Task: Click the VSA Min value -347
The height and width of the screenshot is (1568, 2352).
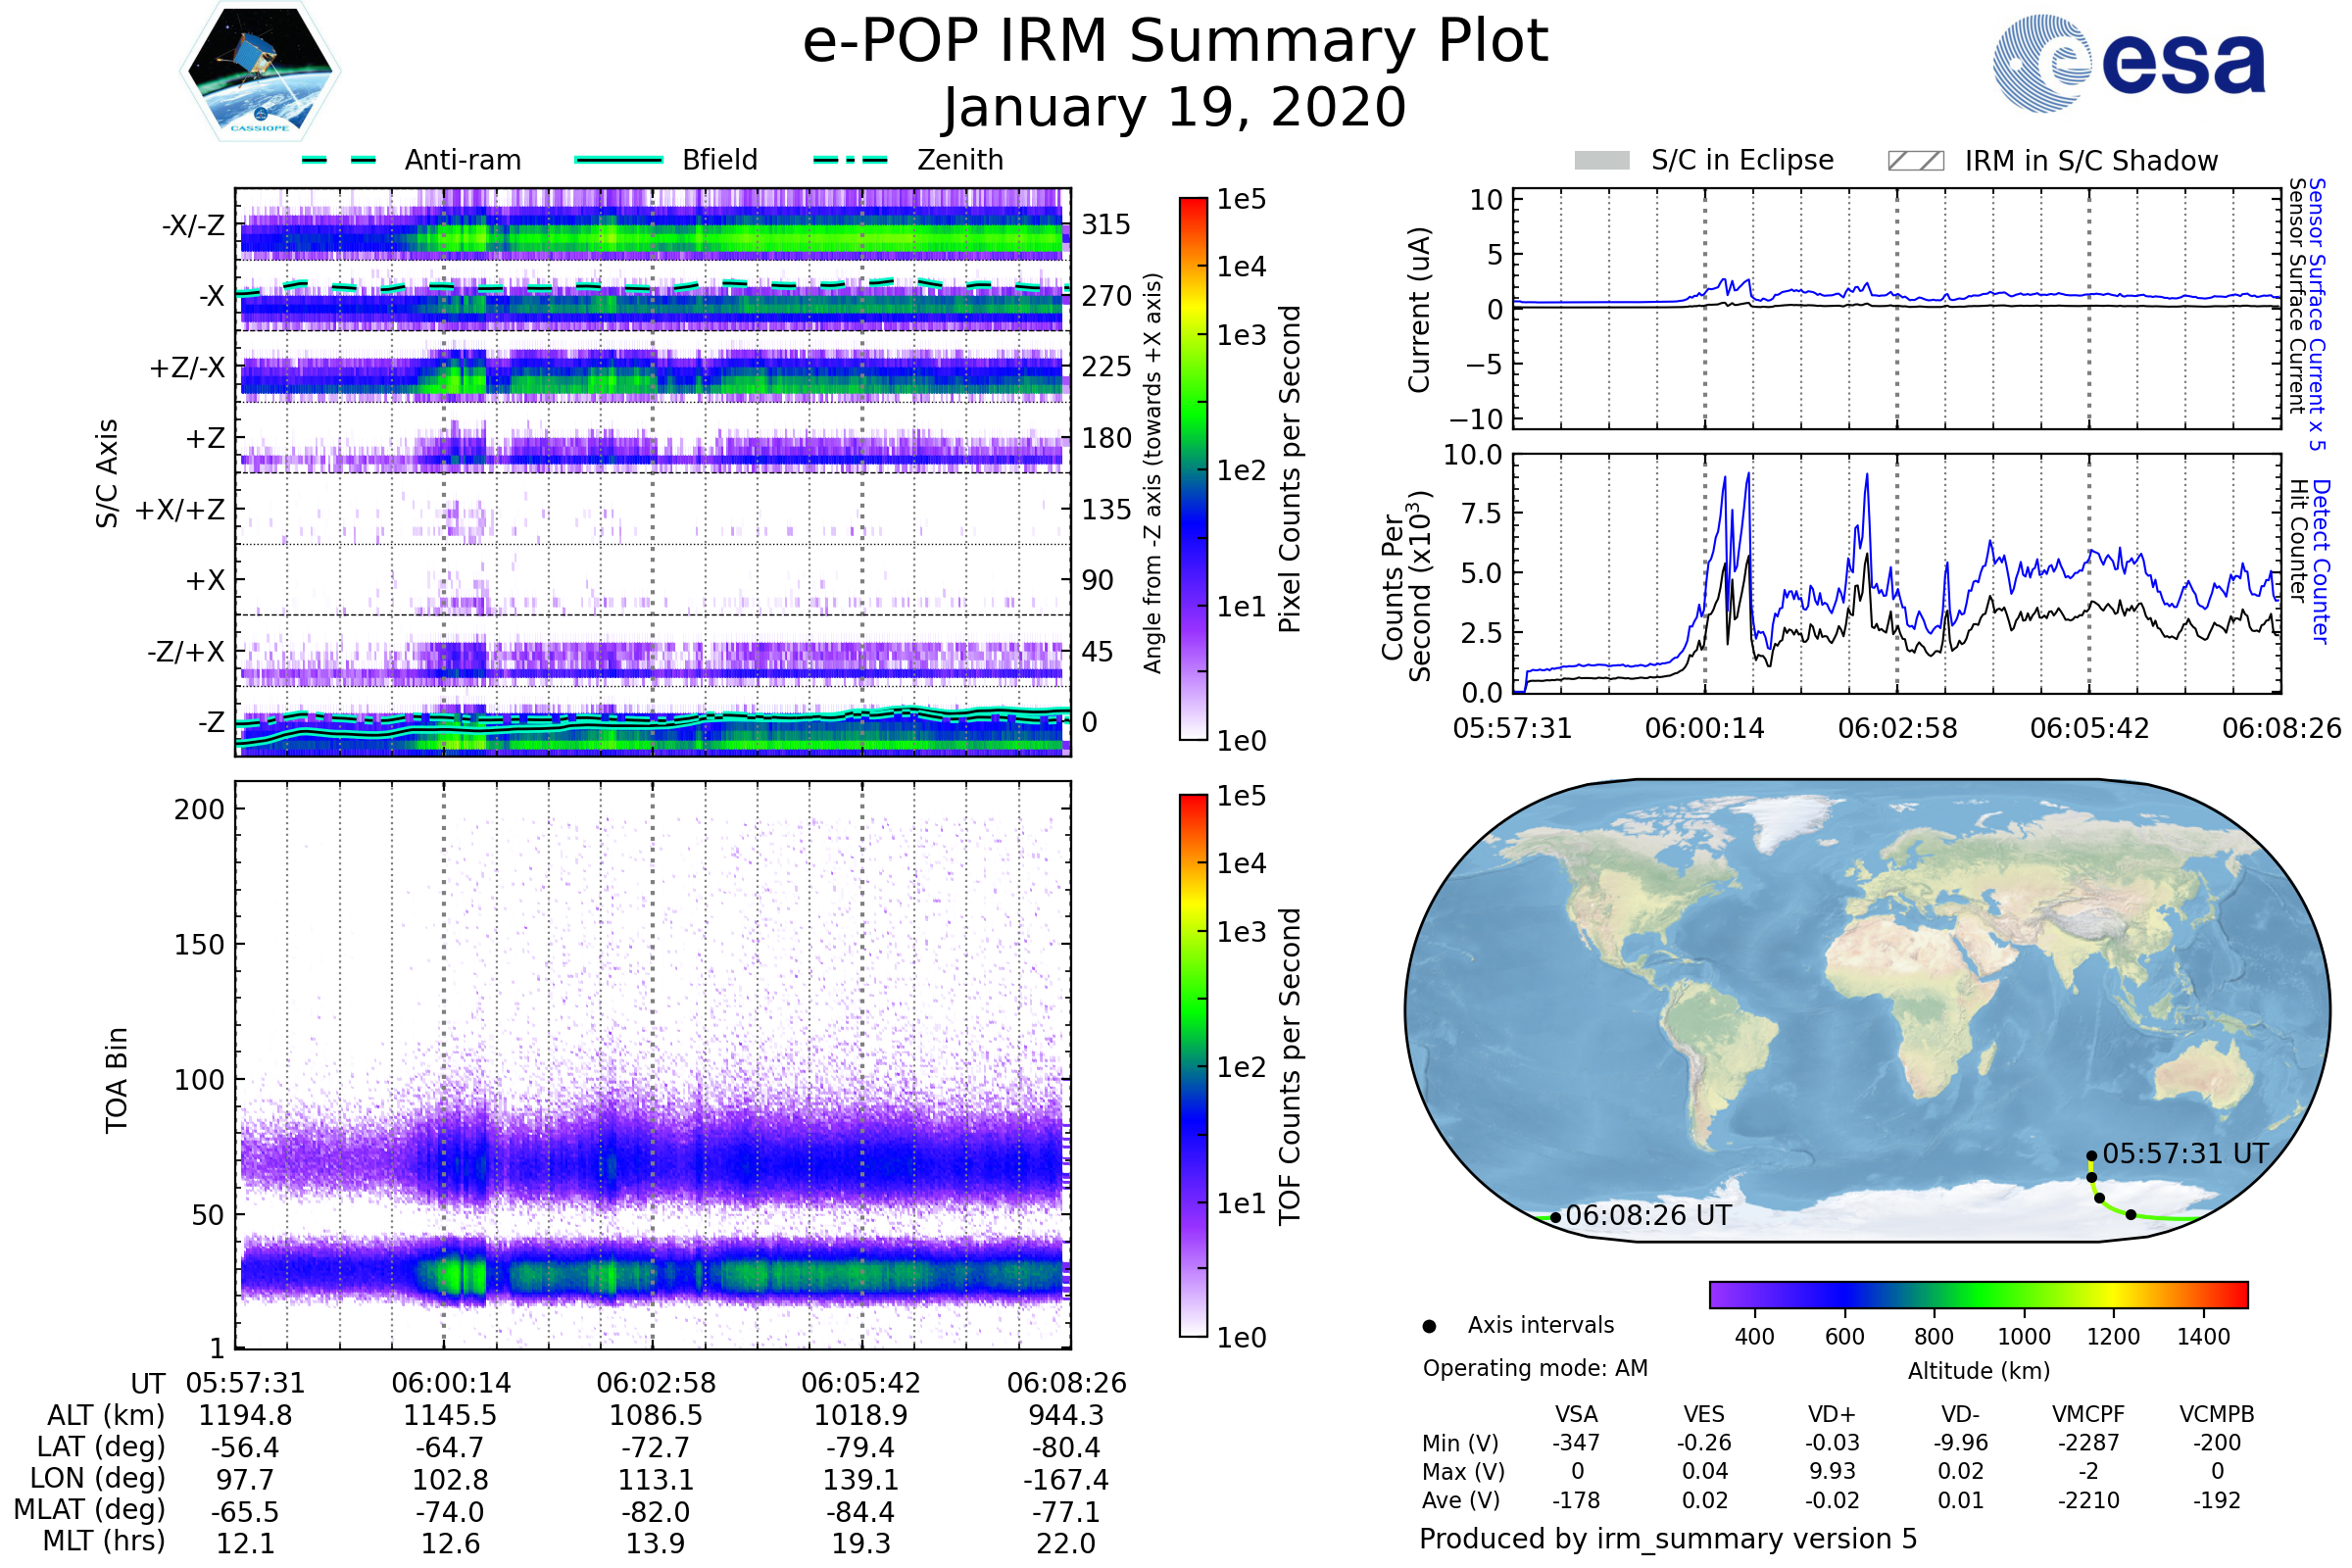Action: tap(1576, 1443)
